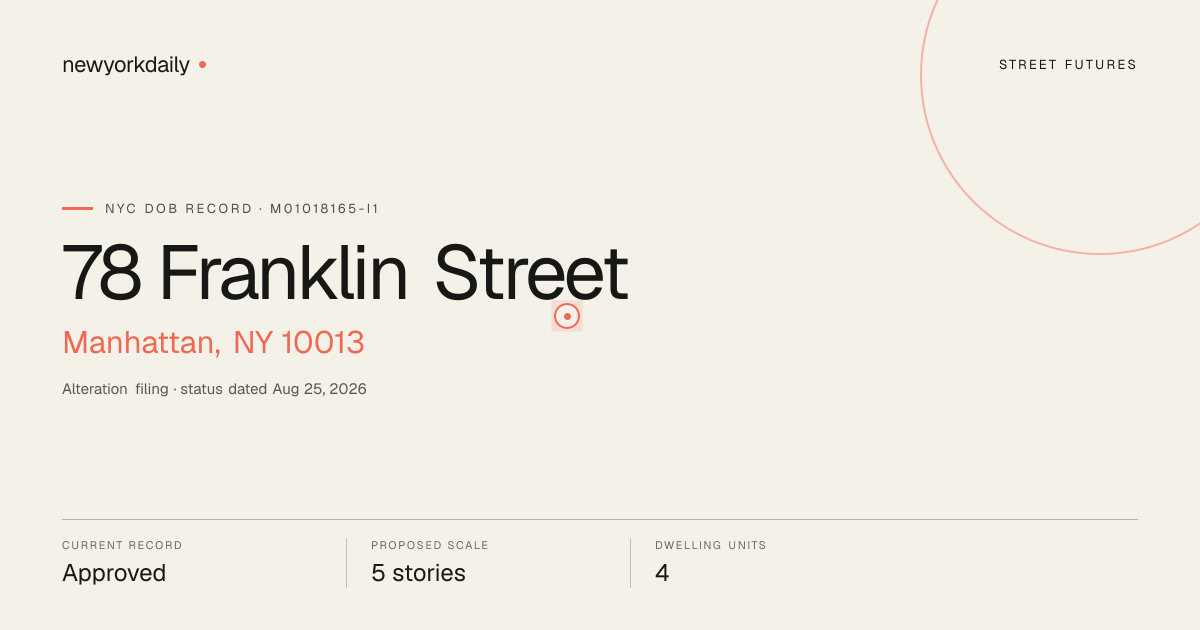The height and width of the screenshot is (630, 1200).
Task: Click the large circle outline in corner
Action: point(1060,117)
